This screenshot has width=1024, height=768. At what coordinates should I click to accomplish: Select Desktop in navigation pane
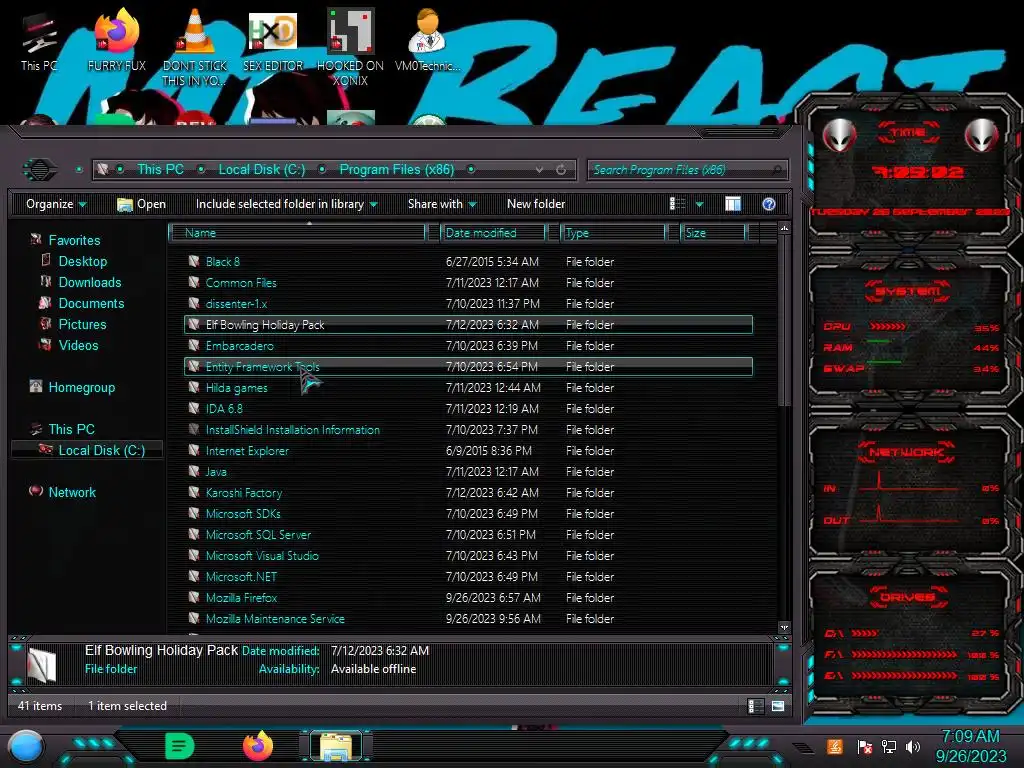[74, 261]
